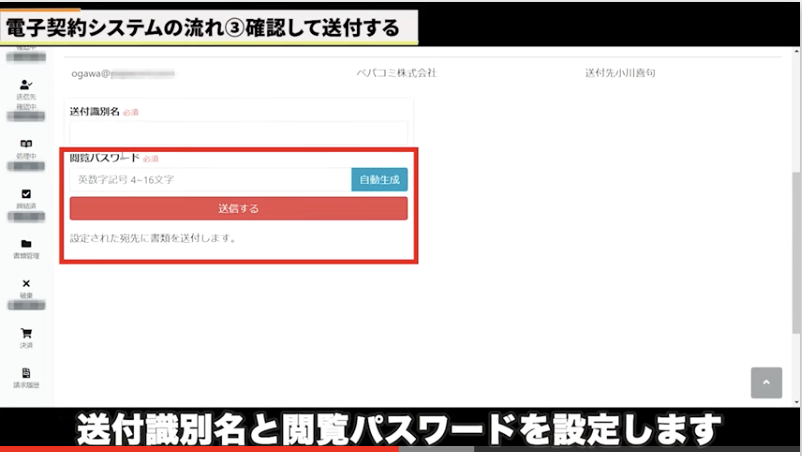This screenshot has height=456, width=802.
Task: Click the ペパコミ株式会社 company name
Action: 396,73
